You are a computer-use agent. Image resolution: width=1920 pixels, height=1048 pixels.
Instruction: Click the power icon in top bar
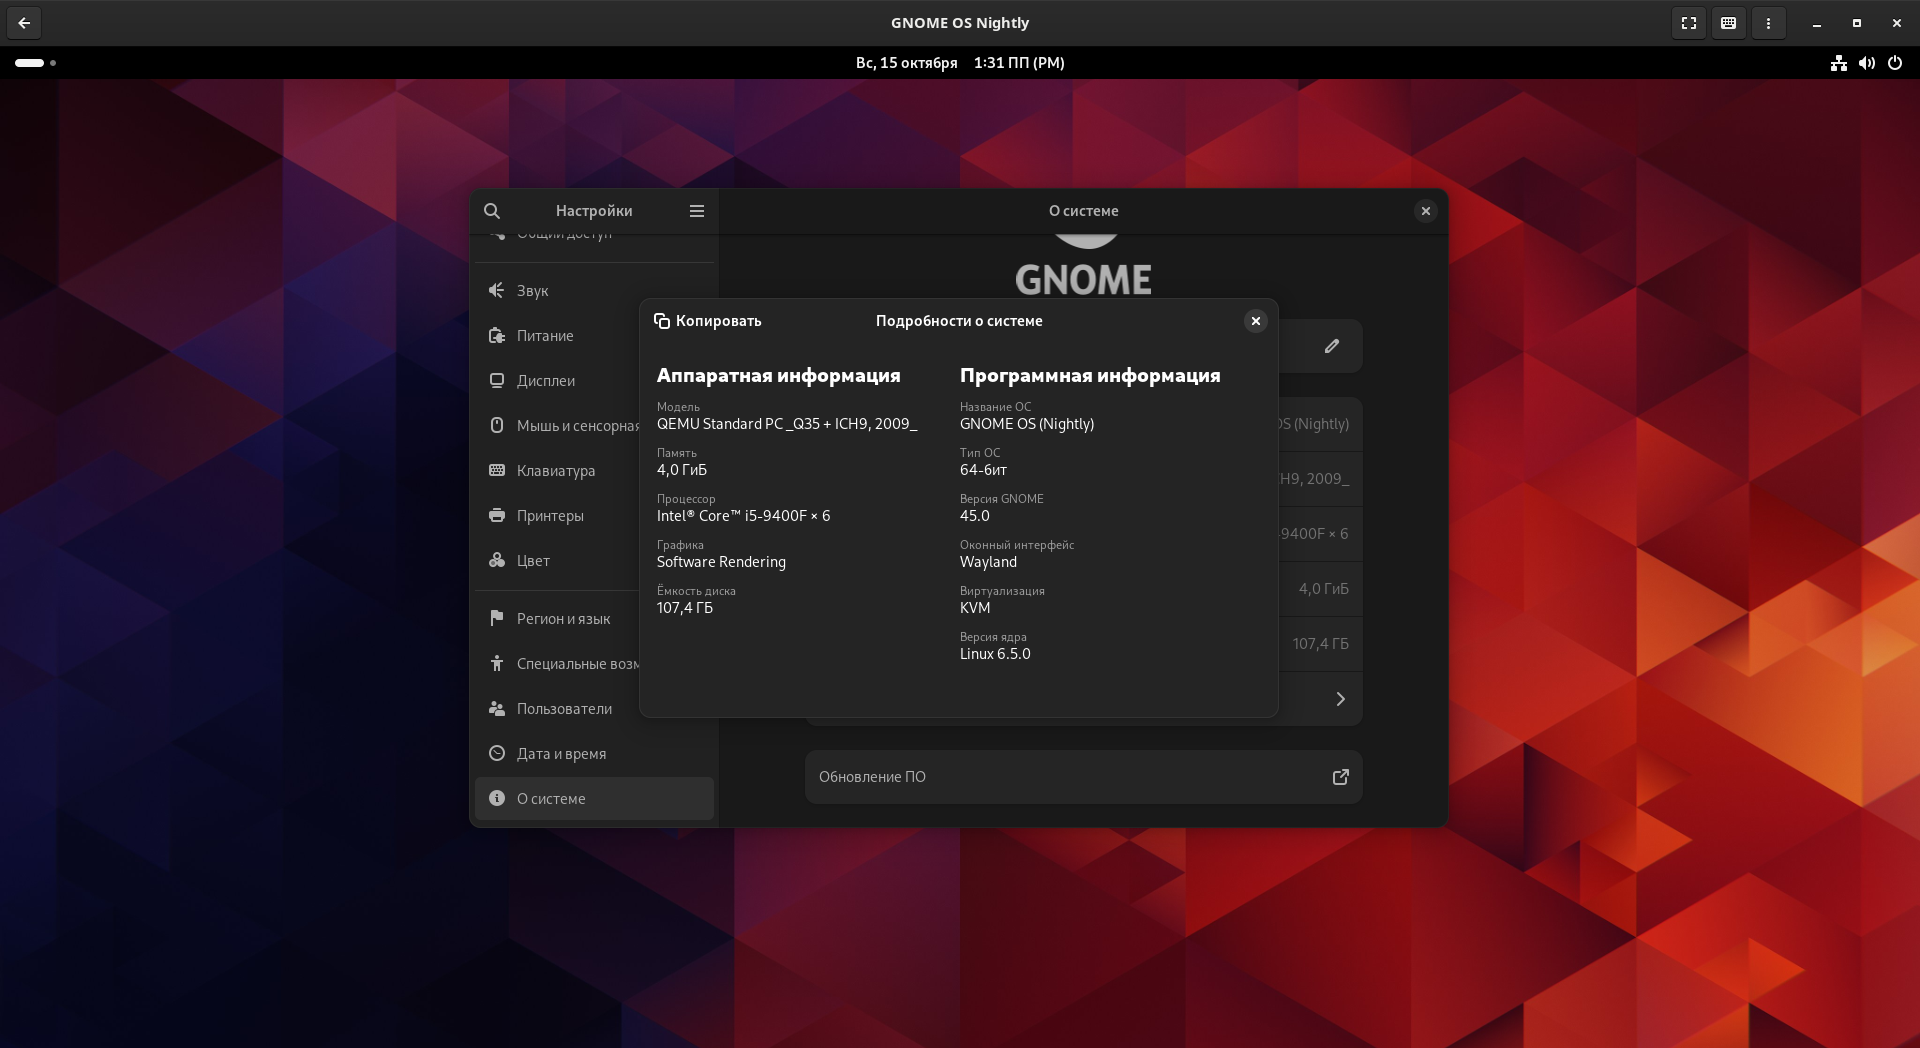point(1895,63)
